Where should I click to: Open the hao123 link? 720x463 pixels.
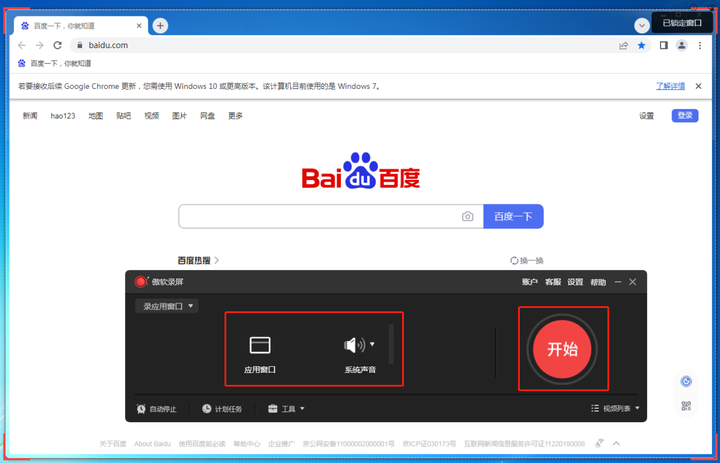63,116
